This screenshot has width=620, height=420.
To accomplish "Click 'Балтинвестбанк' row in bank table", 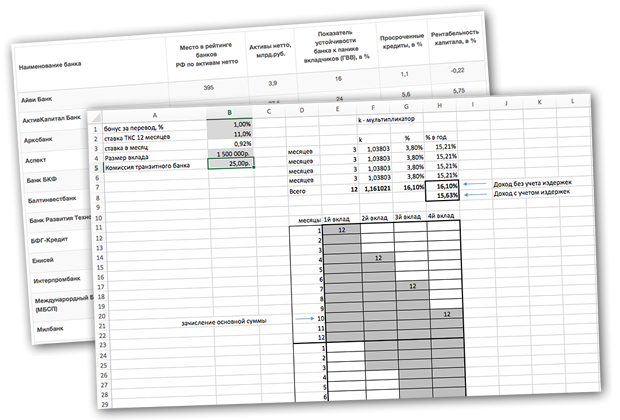I will (52, 199).
